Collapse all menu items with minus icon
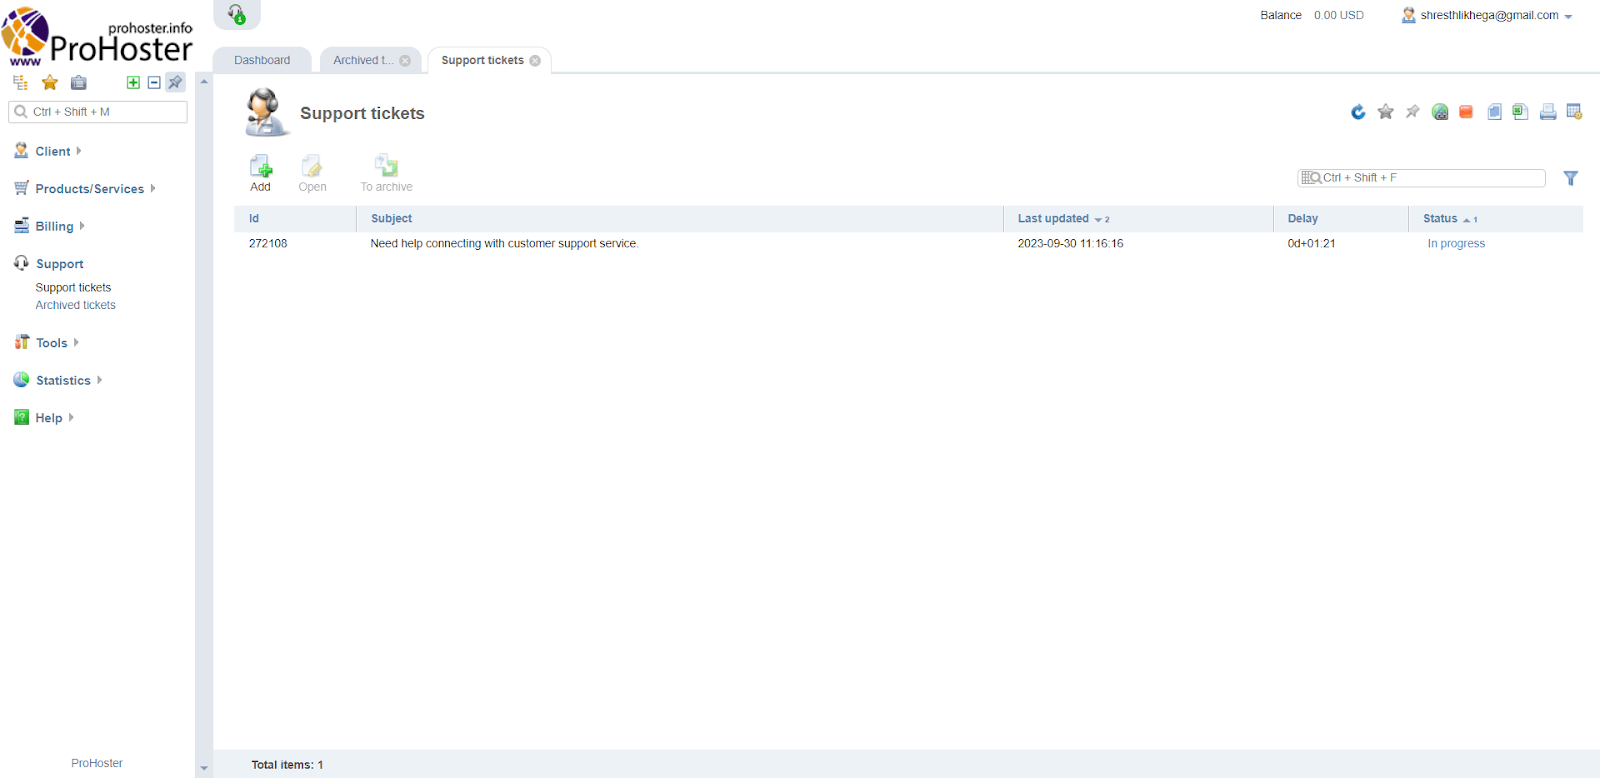This screenshot has height=778, width=1600. [154, 83]
